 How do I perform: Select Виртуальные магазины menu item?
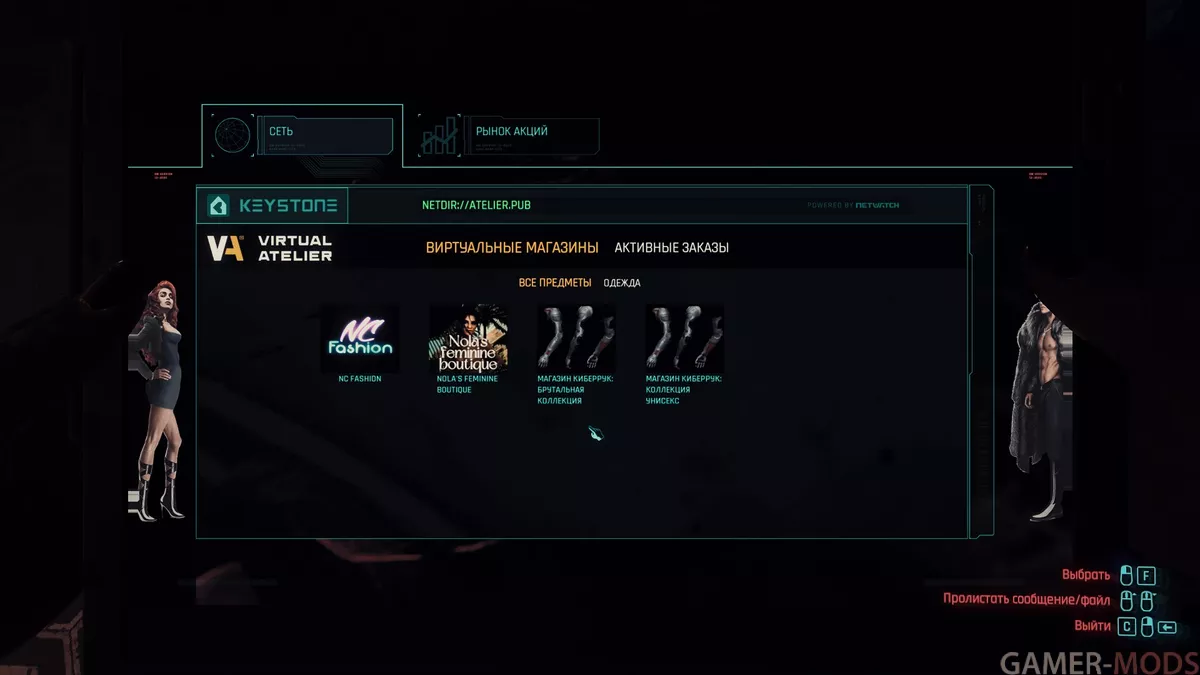pos(512,248)
